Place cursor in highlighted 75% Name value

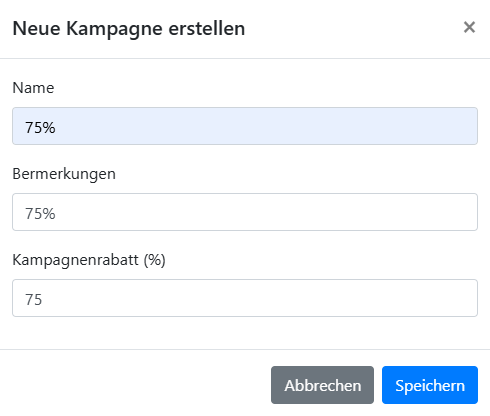tap(40, 127)
